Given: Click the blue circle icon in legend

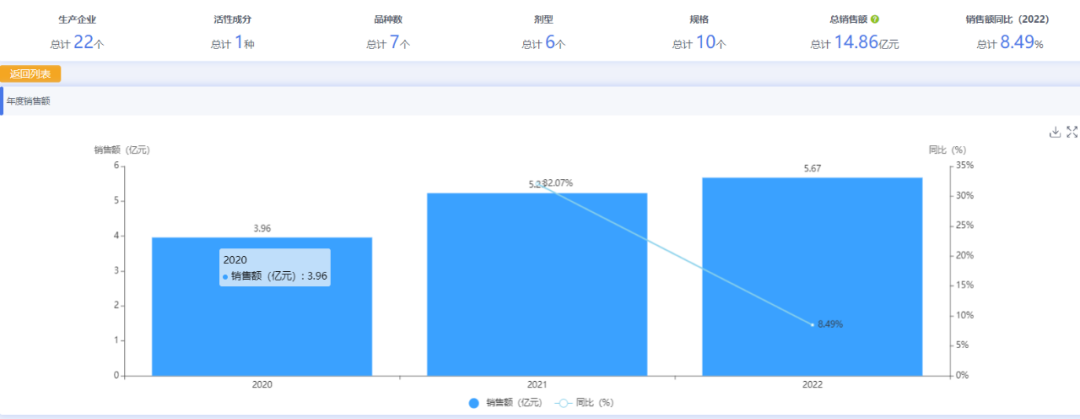Looking at the screenshot, I should click(x=474, y=403).
